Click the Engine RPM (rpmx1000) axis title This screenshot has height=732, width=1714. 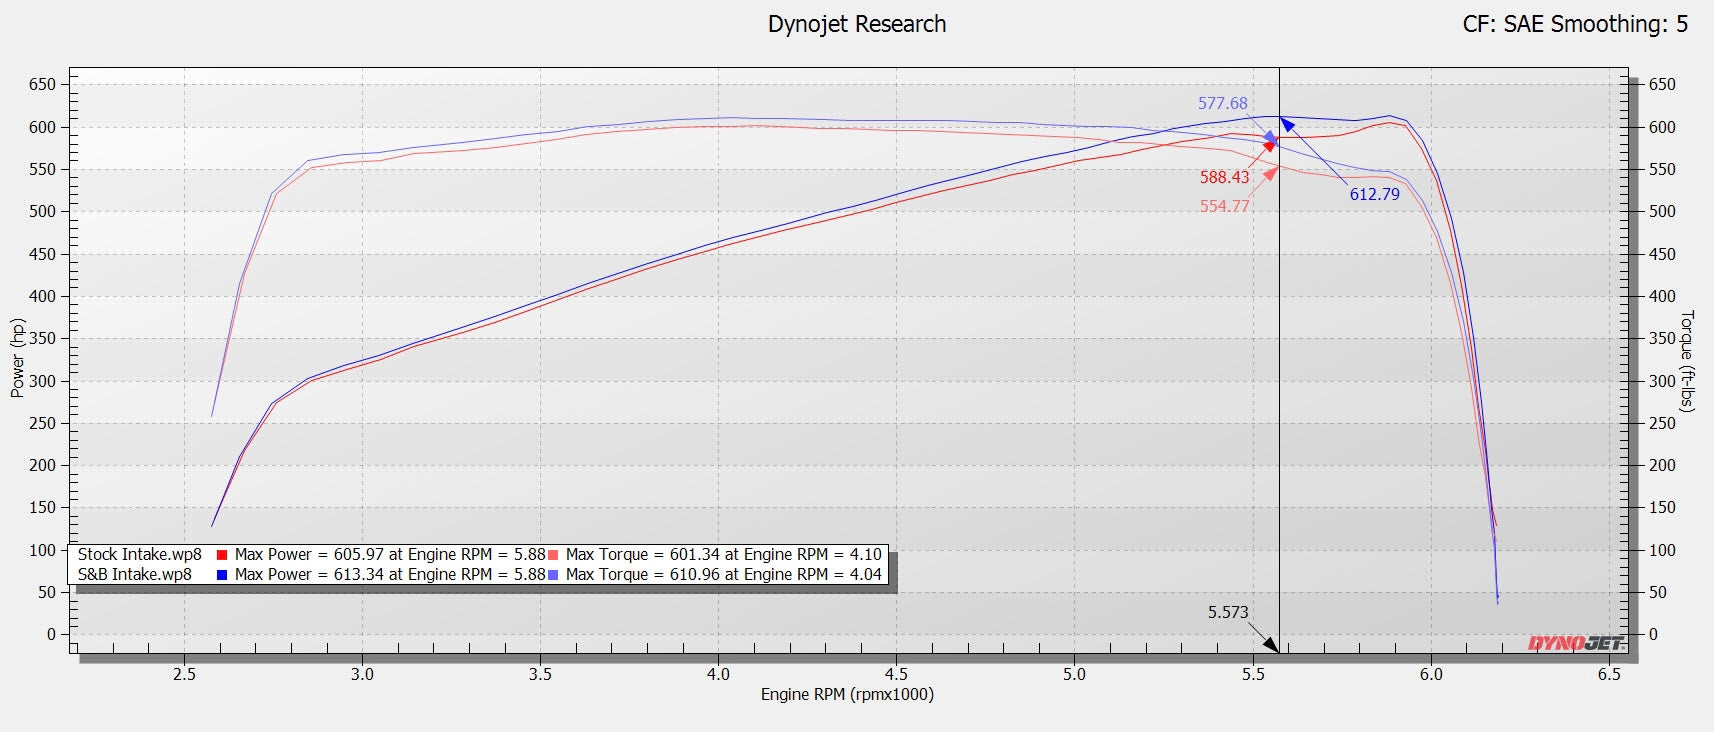coord(847,694)
